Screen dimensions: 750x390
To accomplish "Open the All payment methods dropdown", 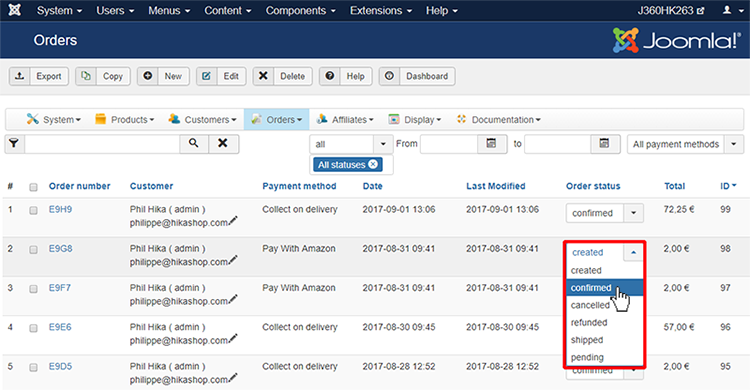I will pyautogui.click(x=685, y=144).
